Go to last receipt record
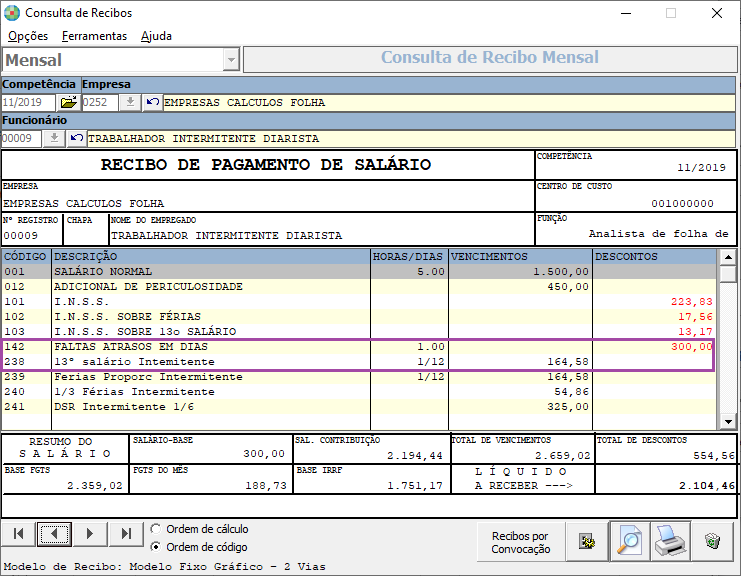Image resolution: width=741 pixels, height=576 pixels. 126,534
